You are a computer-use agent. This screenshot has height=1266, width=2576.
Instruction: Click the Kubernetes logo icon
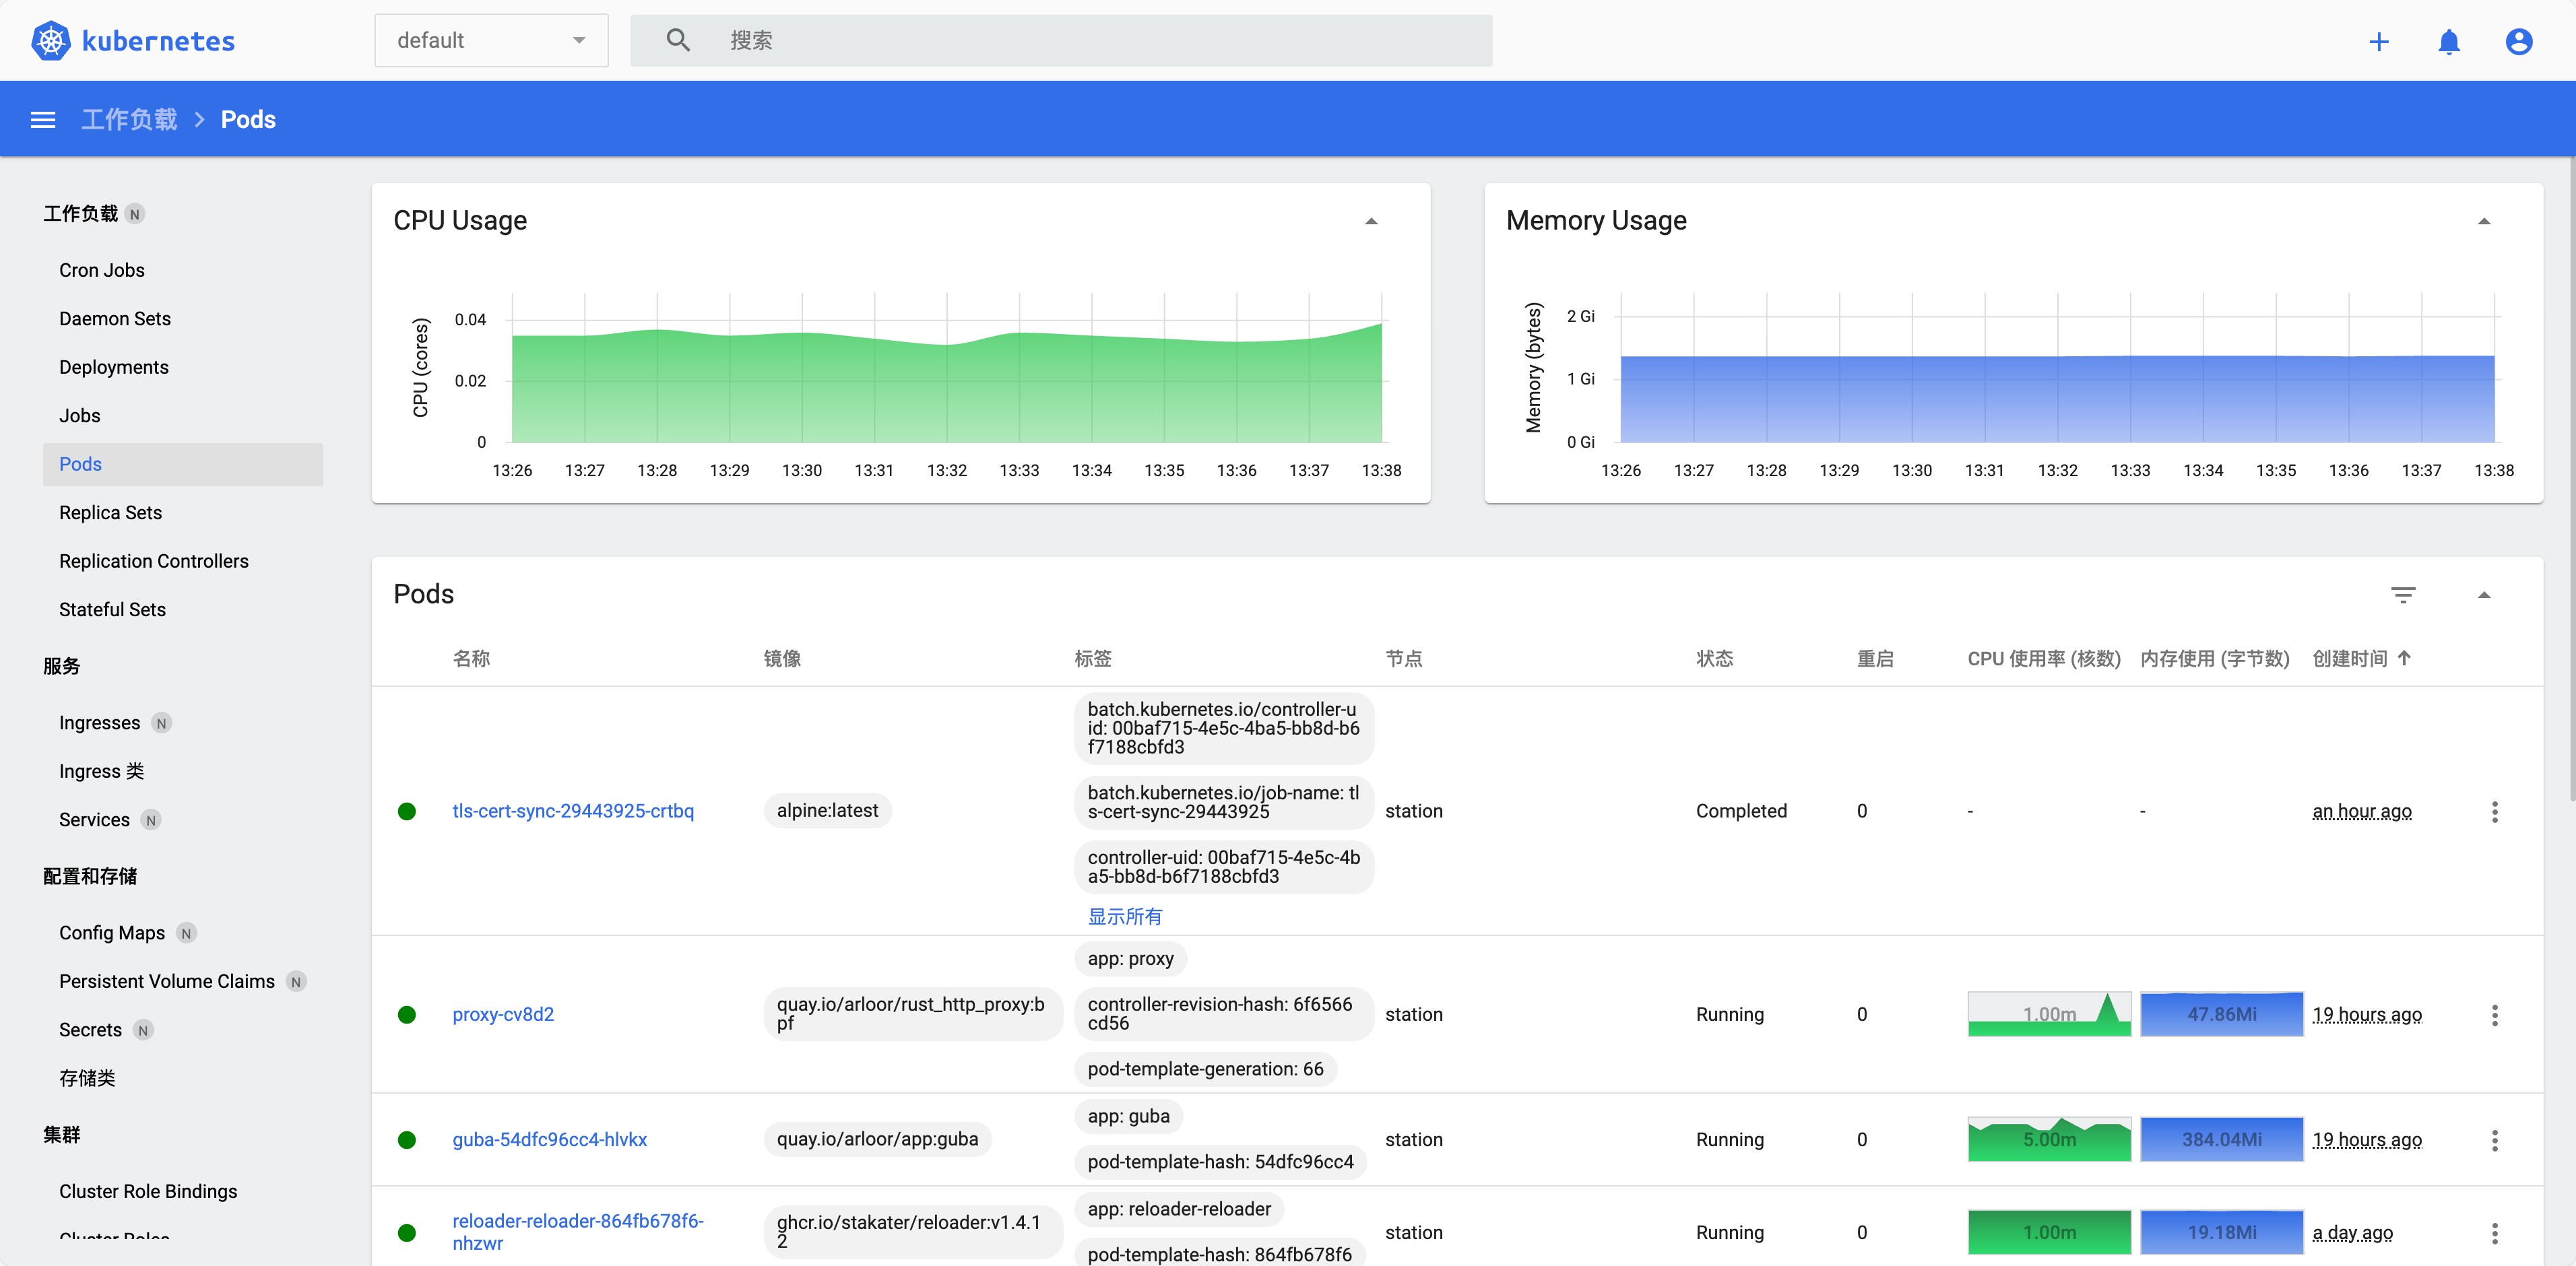(50, 41)
